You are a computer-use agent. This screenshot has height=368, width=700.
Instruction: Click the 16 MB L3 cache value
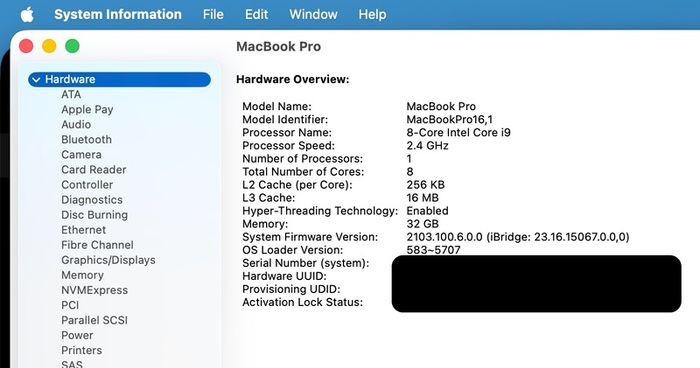coord(422,198)
